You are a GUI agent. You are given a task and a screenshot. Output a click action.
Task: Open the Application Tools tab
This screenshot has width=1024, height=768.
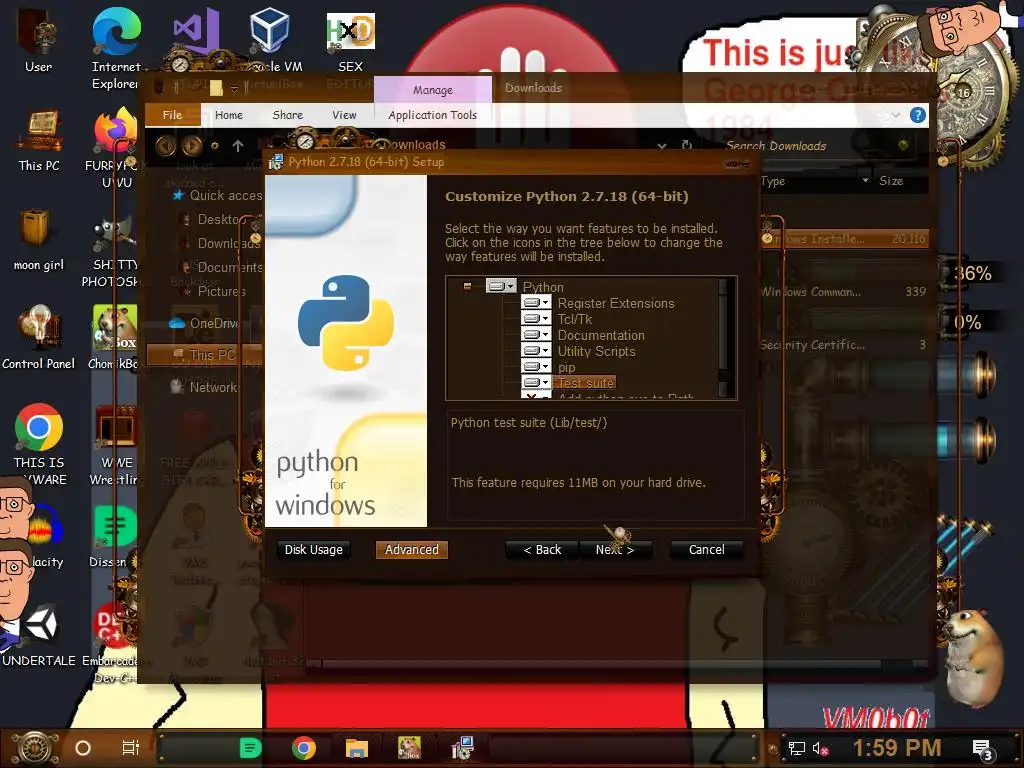click(x=432, y=115)
